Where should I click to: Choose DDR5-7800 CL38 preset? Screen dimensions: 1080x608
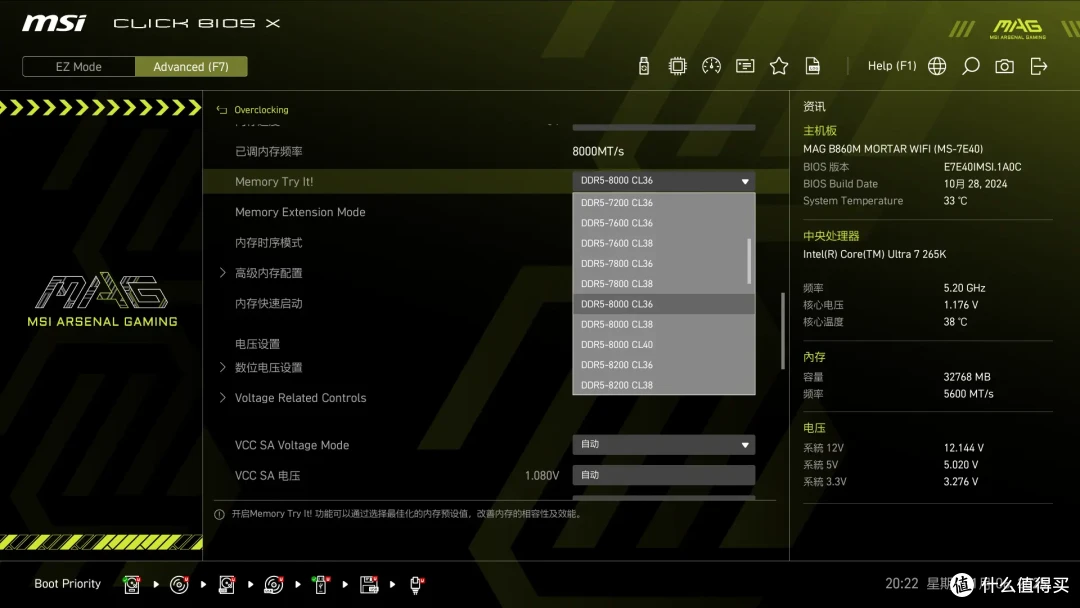[x=663, y=284]
